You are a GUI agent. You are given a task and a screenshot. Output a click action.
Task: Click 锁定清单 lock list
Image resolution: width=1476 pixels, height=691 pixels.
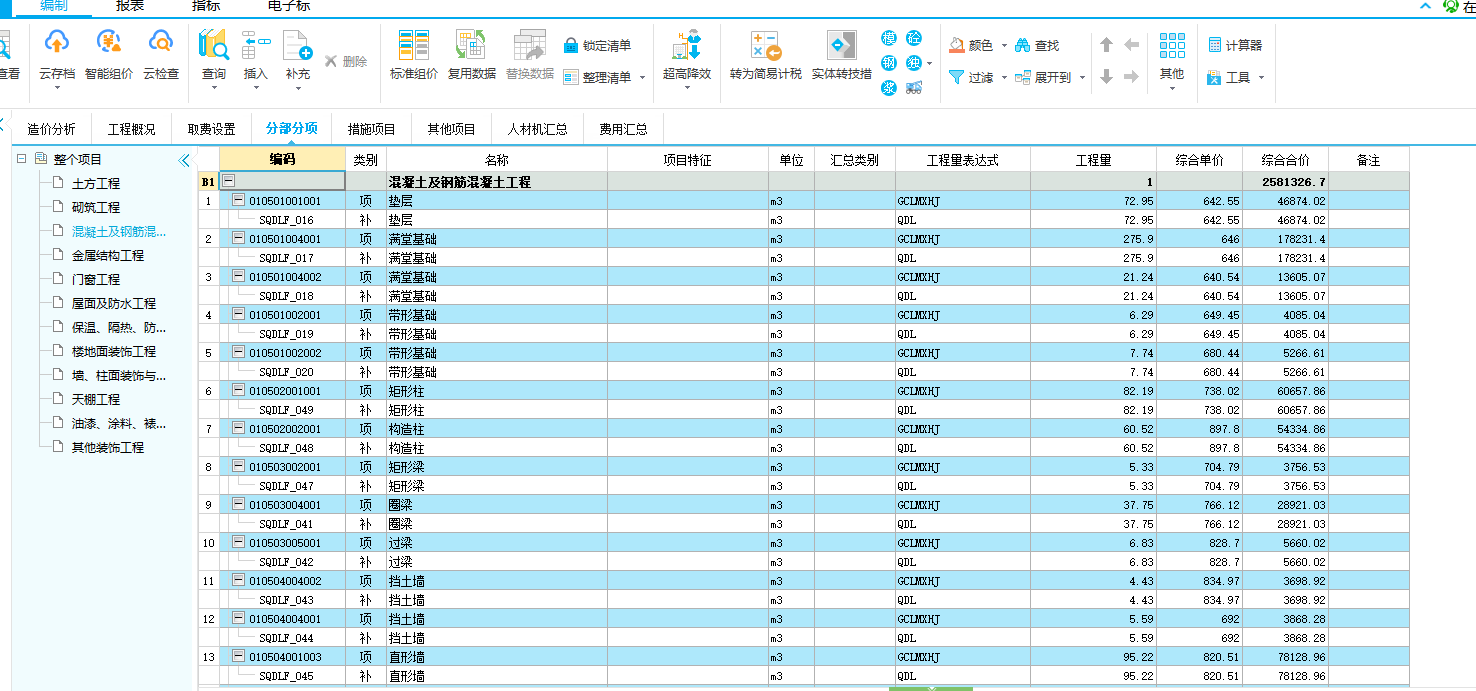click(x=598, y=45)
